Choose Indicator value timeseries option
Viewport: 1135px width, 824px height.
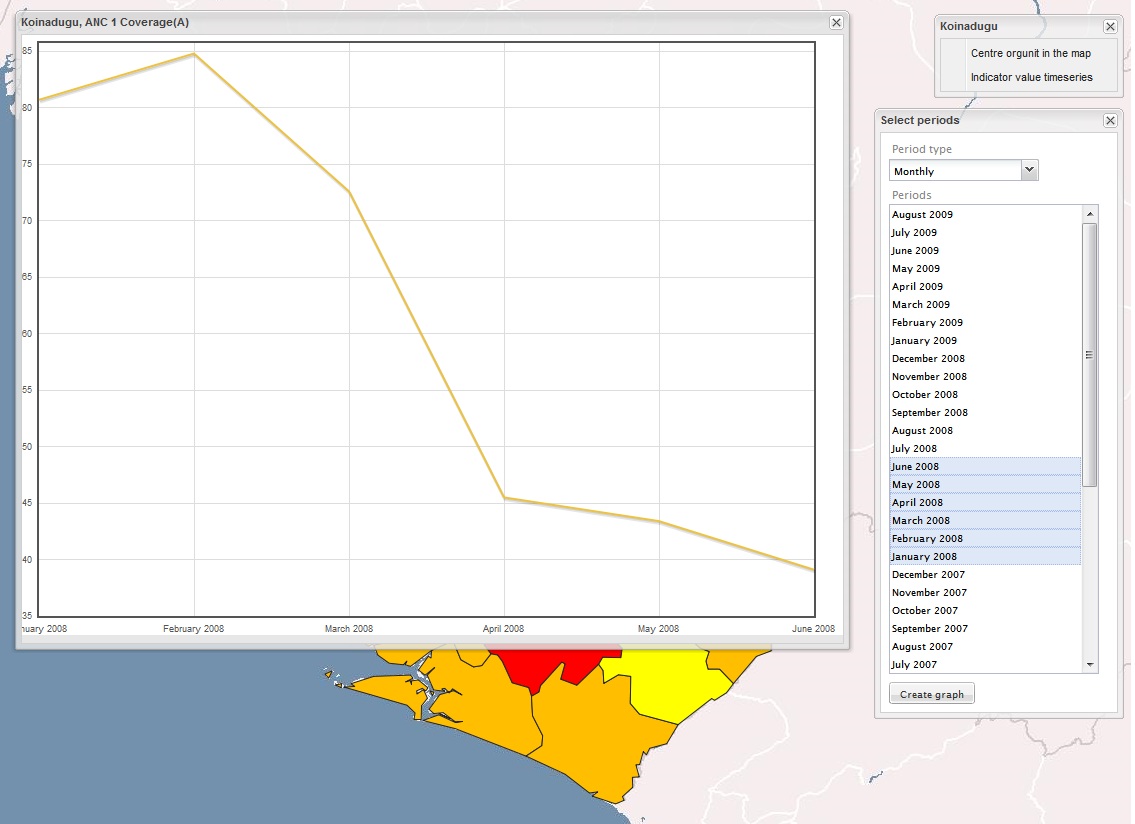click(1031, 77)
